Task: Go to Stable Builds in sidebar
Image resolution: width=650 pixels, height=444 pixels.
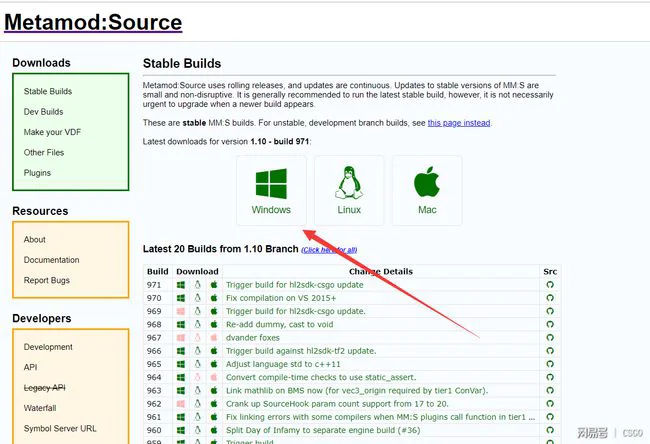Action: coord(48,91)
